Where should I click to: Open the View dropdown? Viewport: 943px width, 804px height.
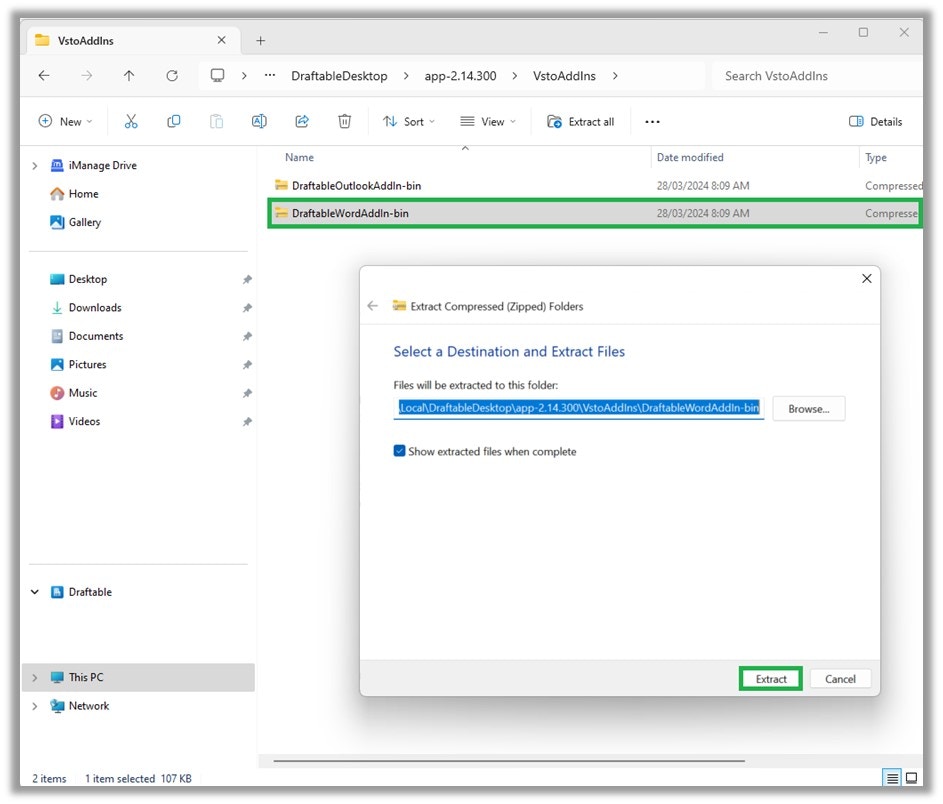tap(487, 121)
